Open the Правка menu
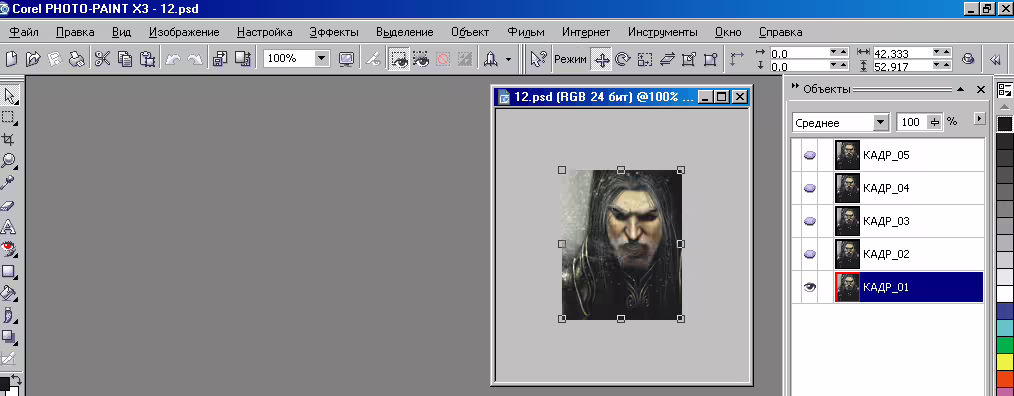 pyautogui.click(x=75, y=32)
